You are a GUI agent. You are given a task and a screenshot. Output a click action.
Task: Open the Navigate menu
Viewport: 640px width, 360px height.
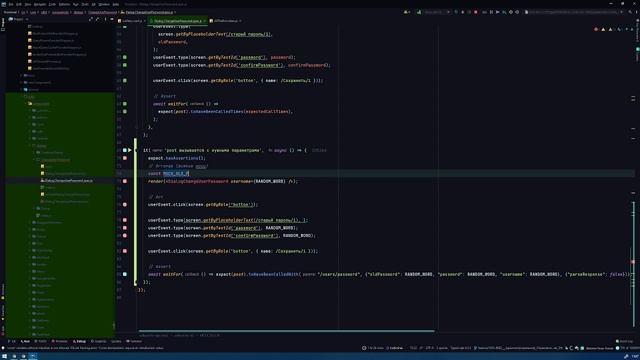40,4
